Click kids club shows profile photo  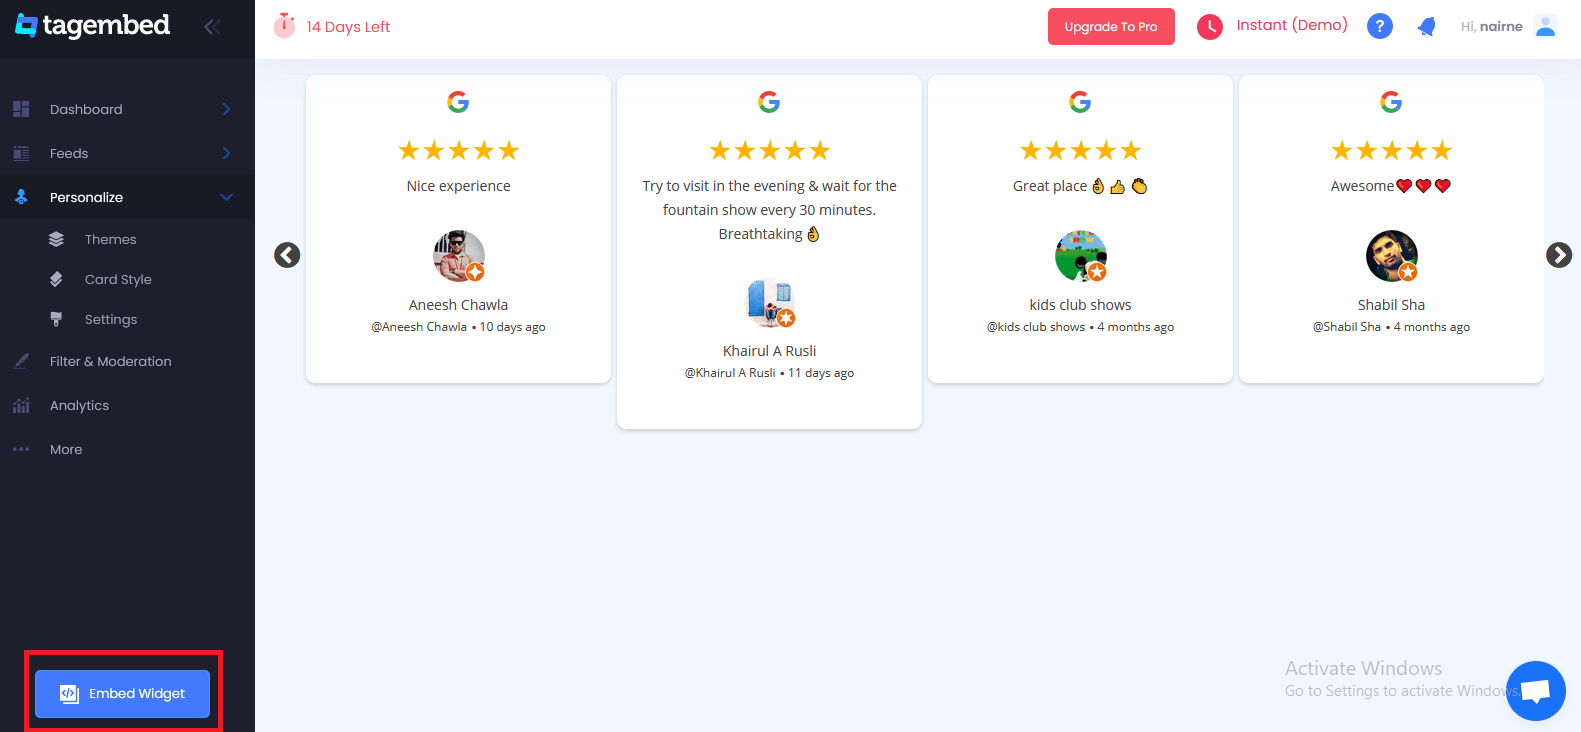point(1081,256)
